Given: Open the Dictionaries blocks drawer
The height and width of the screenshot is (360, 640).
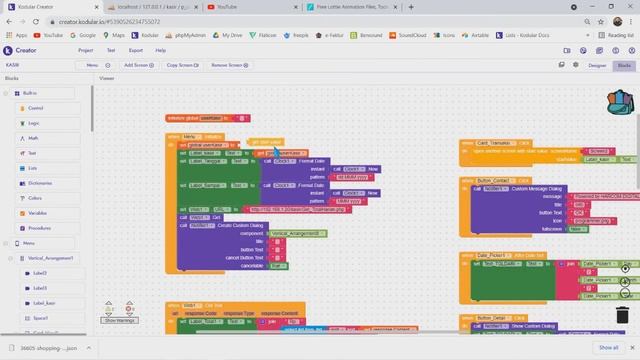Looking at the screenshot, I should (47, 183).
